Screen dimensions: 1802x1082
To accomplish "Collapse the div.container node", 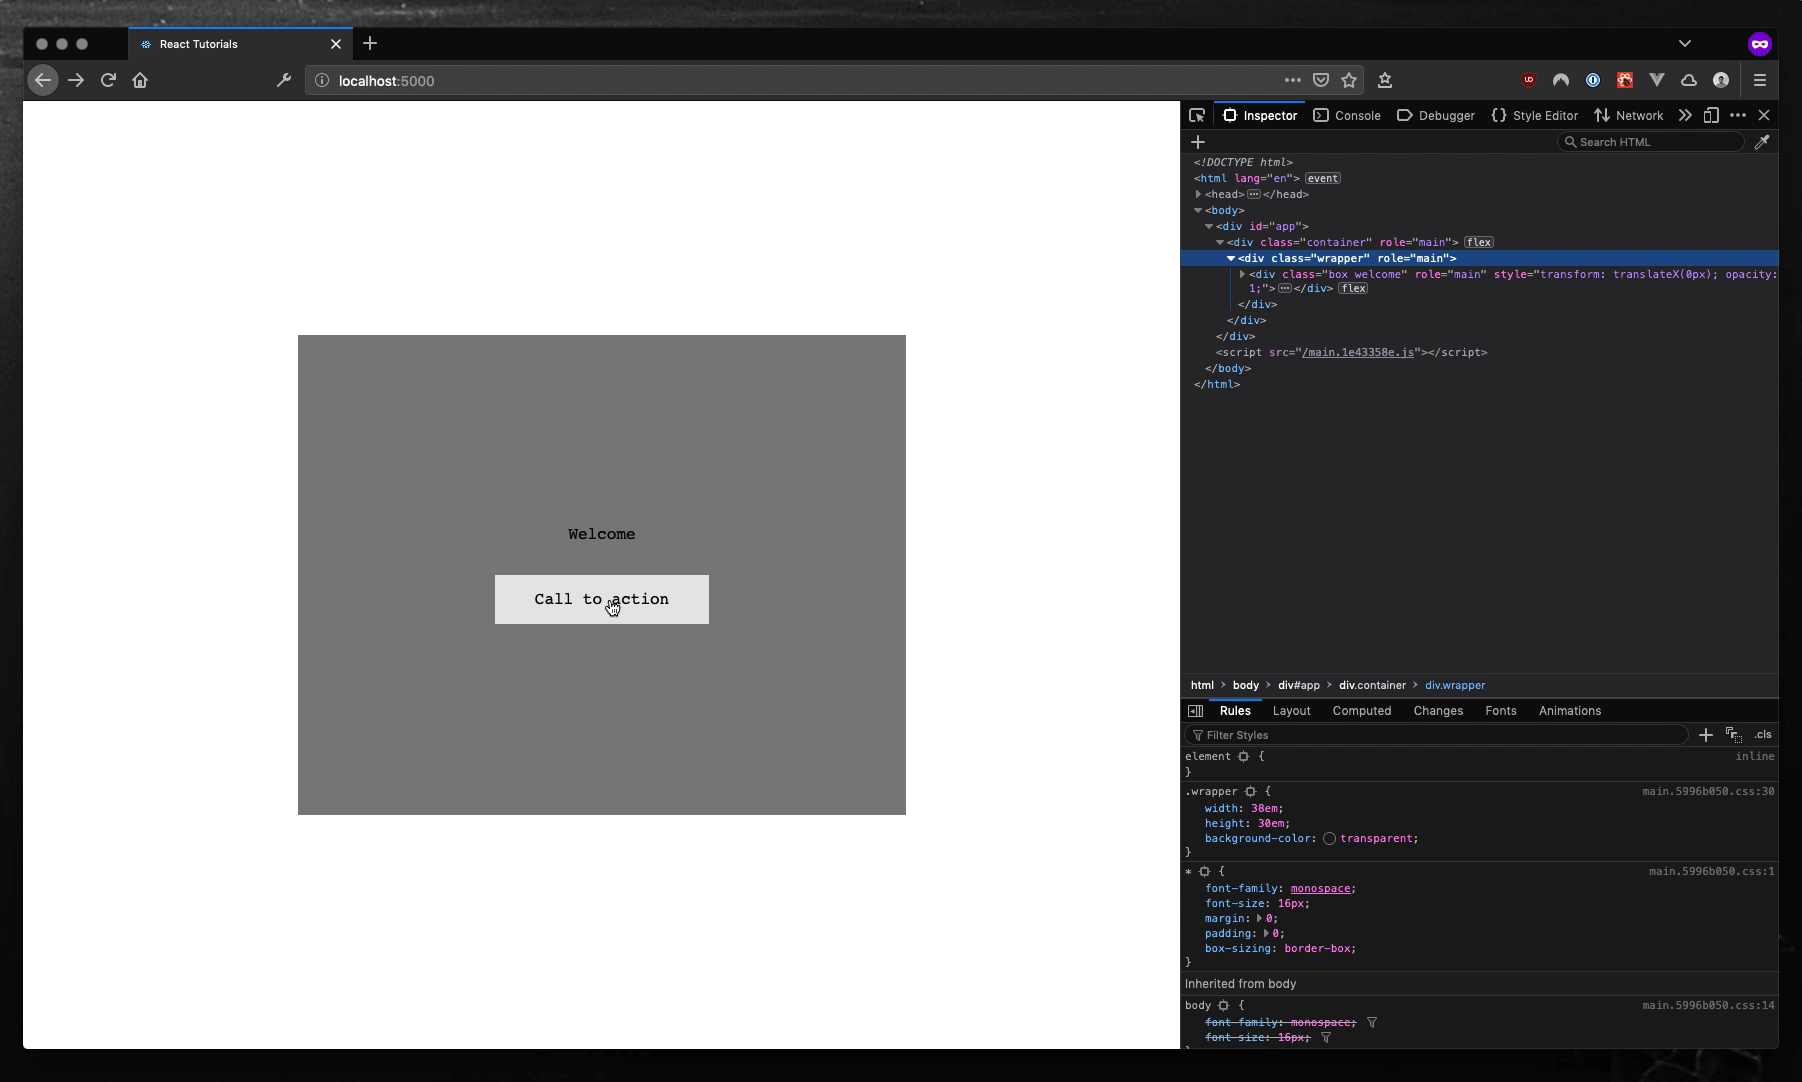I will [1220, 242].
